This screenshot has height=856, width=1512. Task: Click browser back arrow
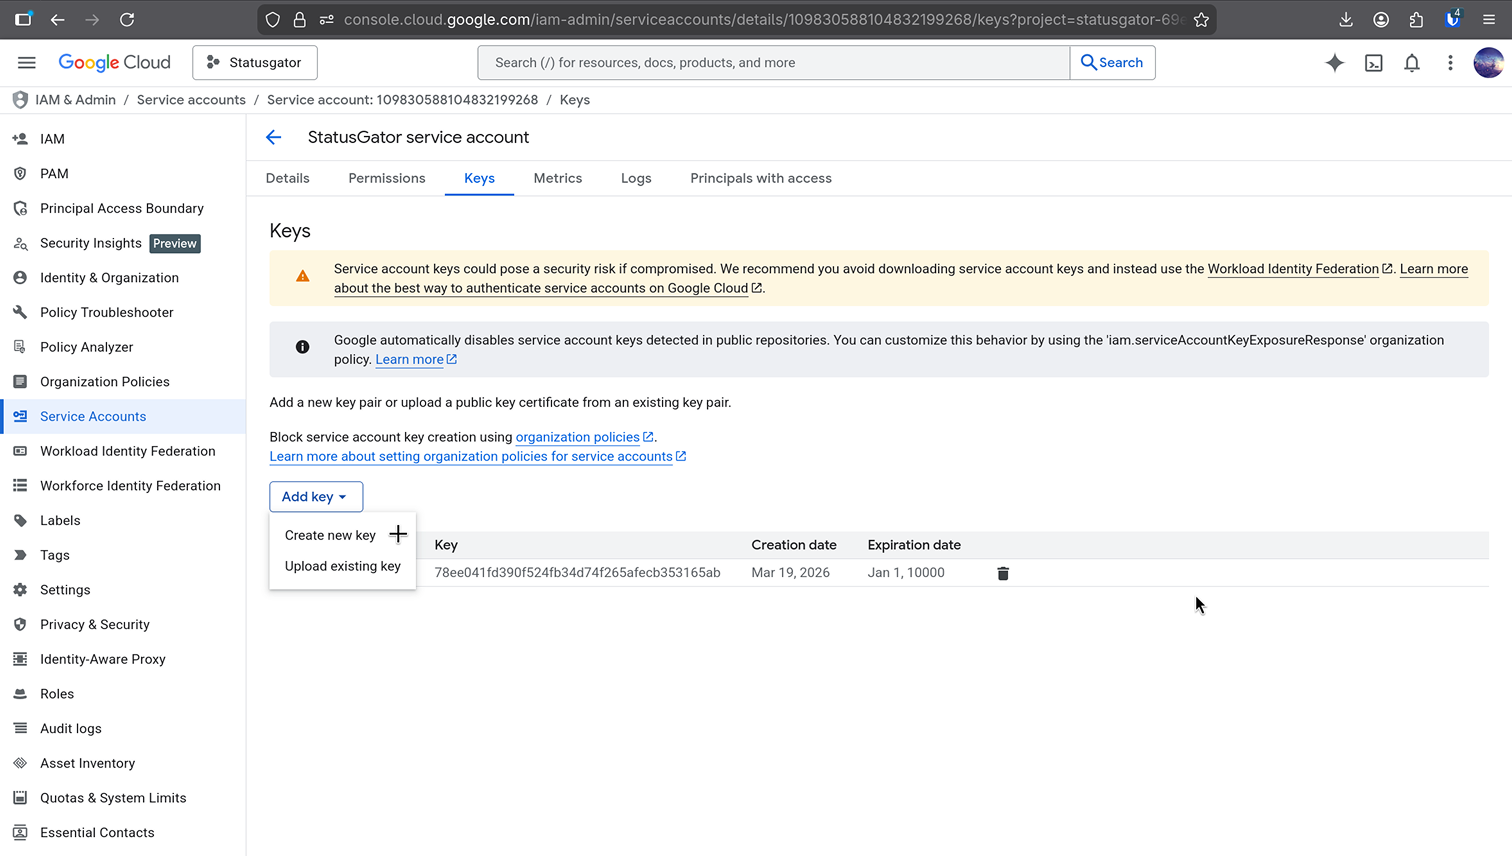58,19
